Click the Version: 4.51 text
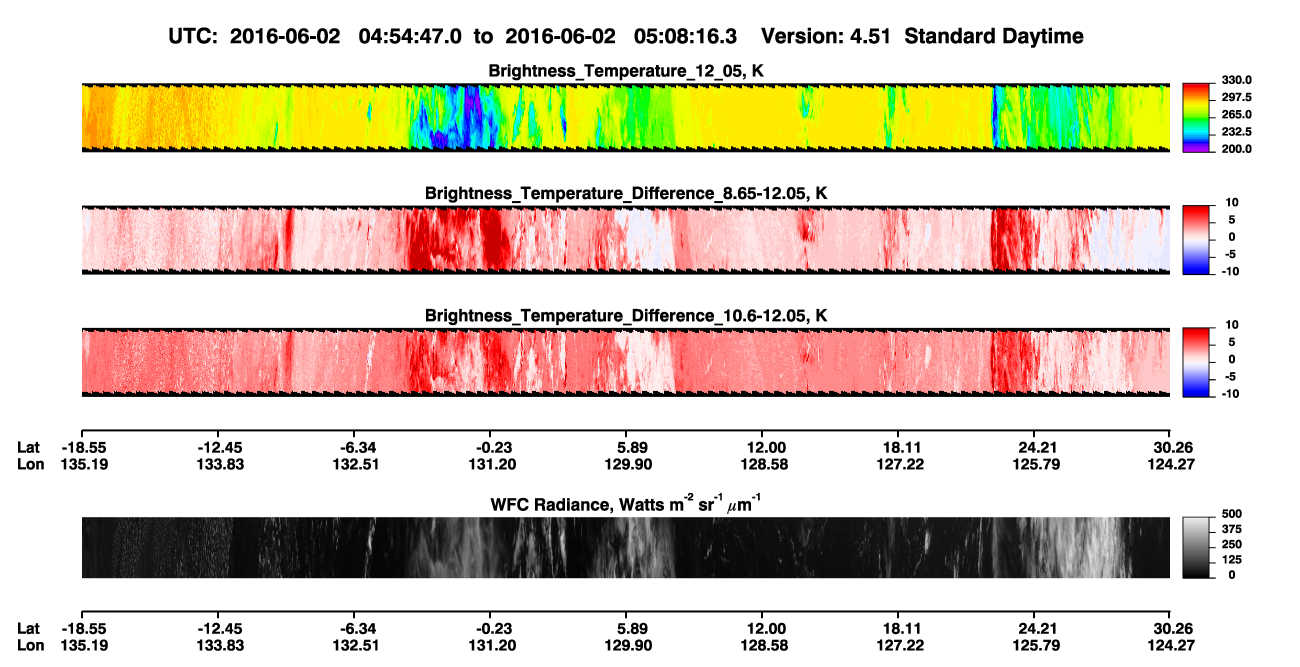This screenshot has width=1300, height=667. [825, 36]
